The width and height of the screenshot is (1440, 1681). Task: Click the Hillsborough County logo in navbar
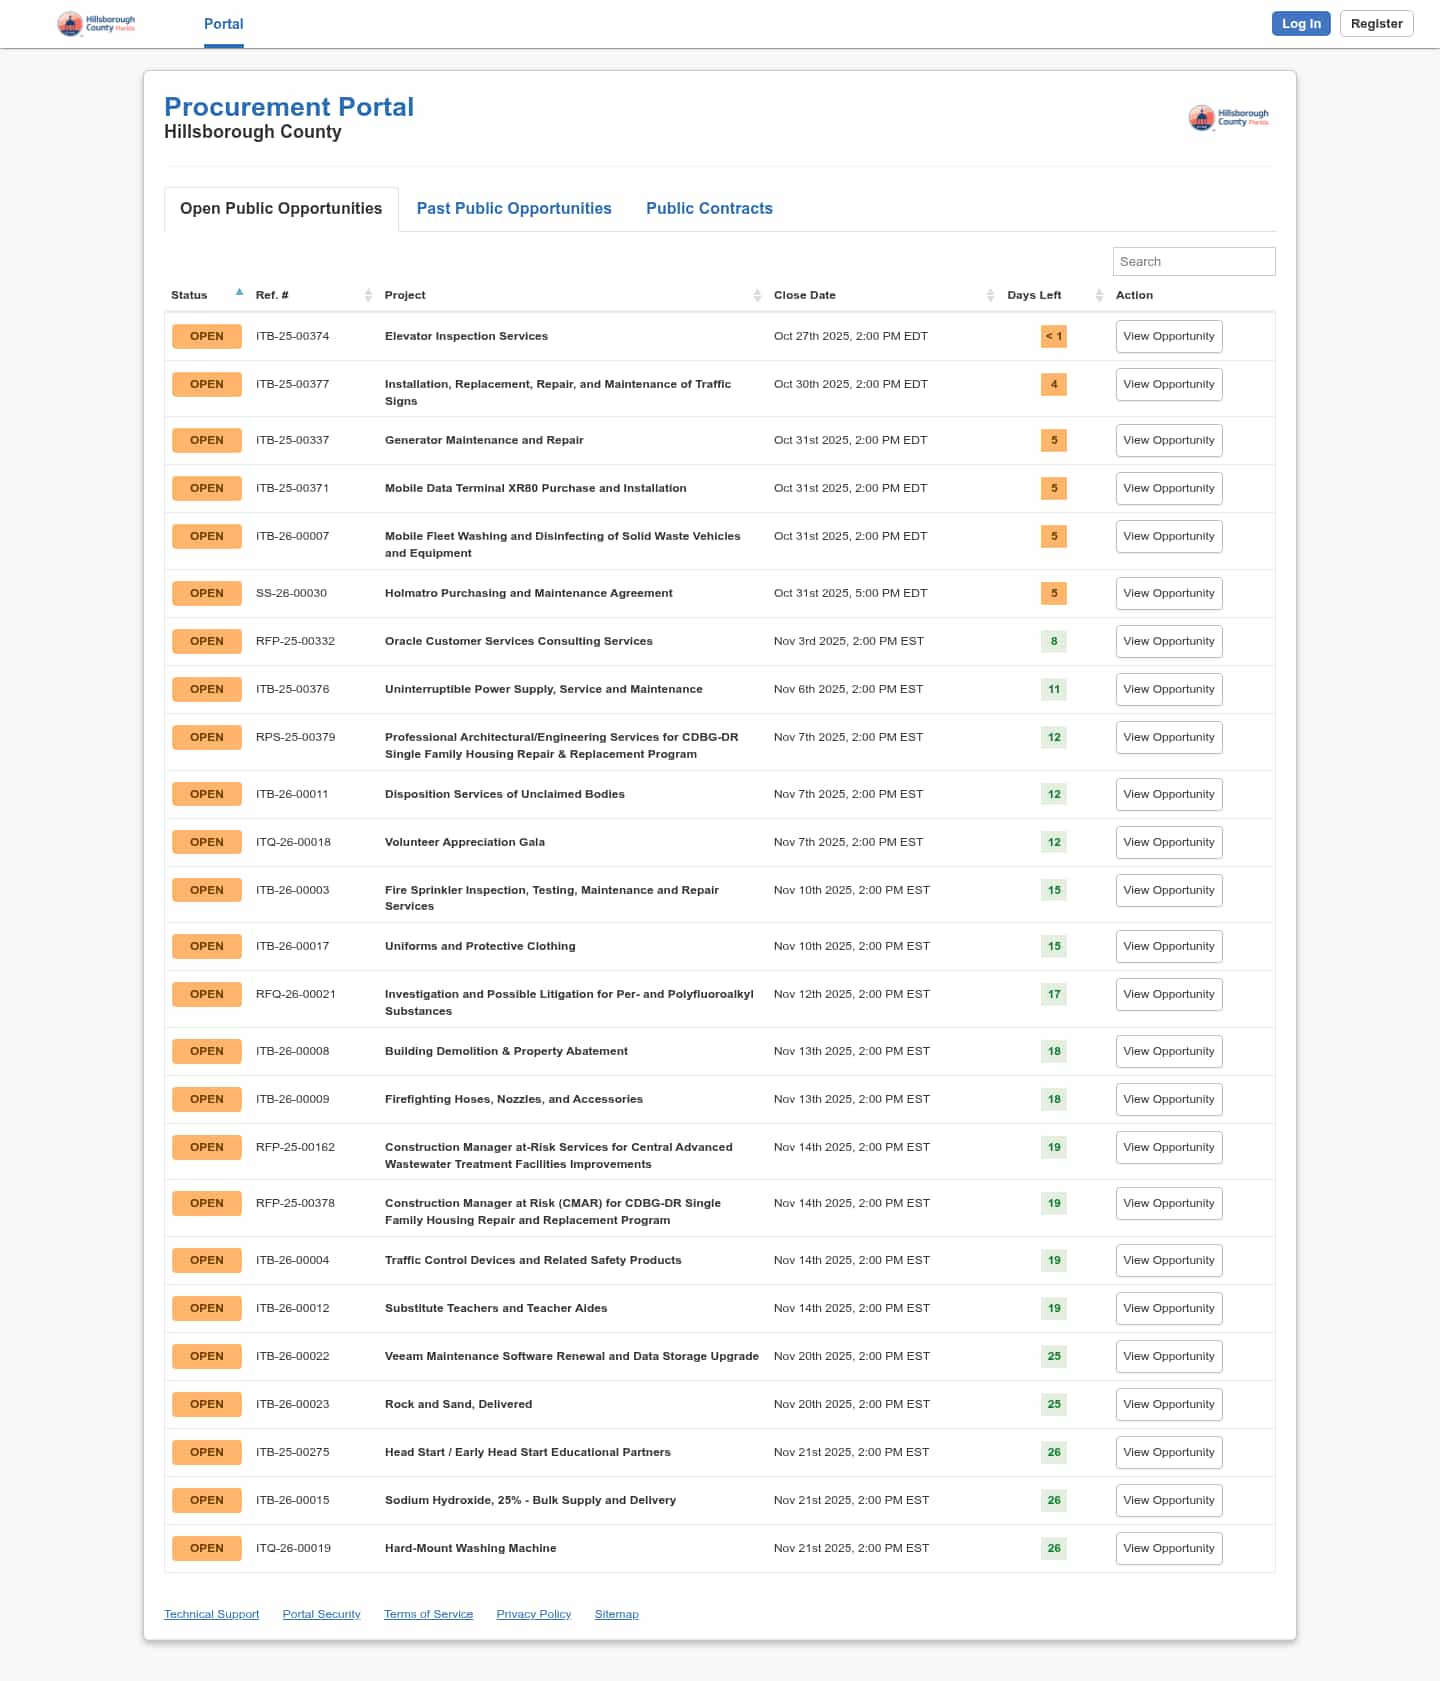click(x=96, y=24)
